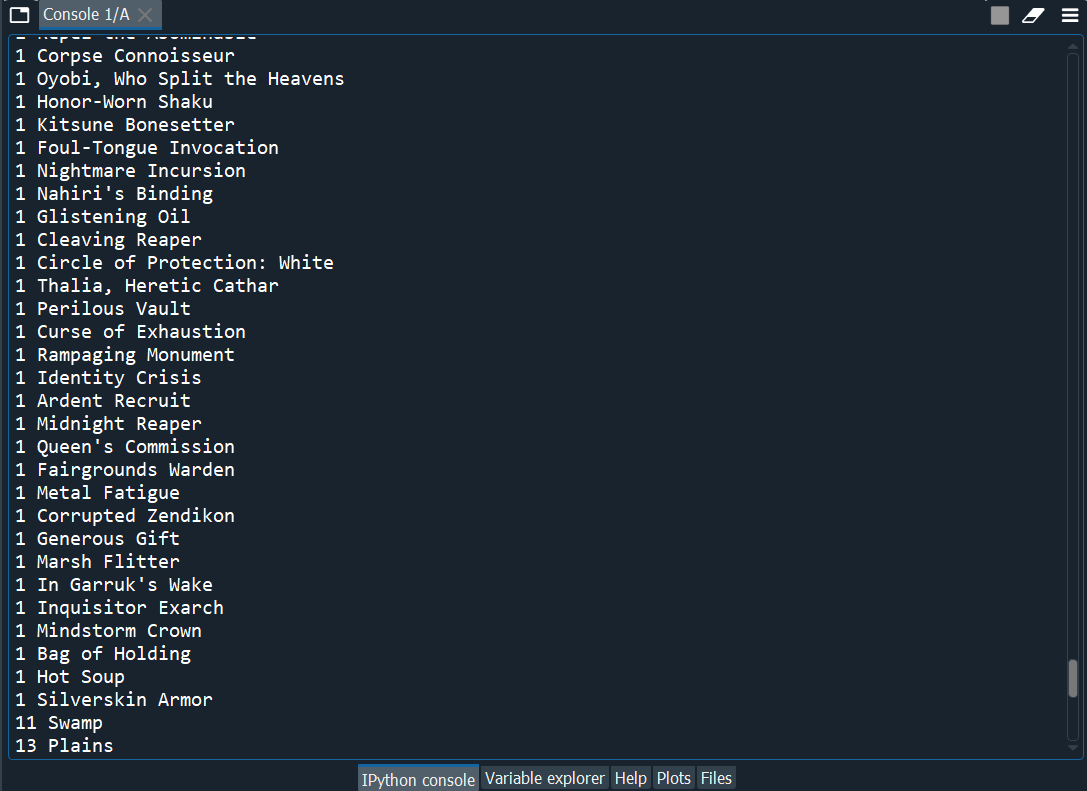Screen dimensions: 1087x791
Task: Open the Help tab
Action: tap(630, 779)
